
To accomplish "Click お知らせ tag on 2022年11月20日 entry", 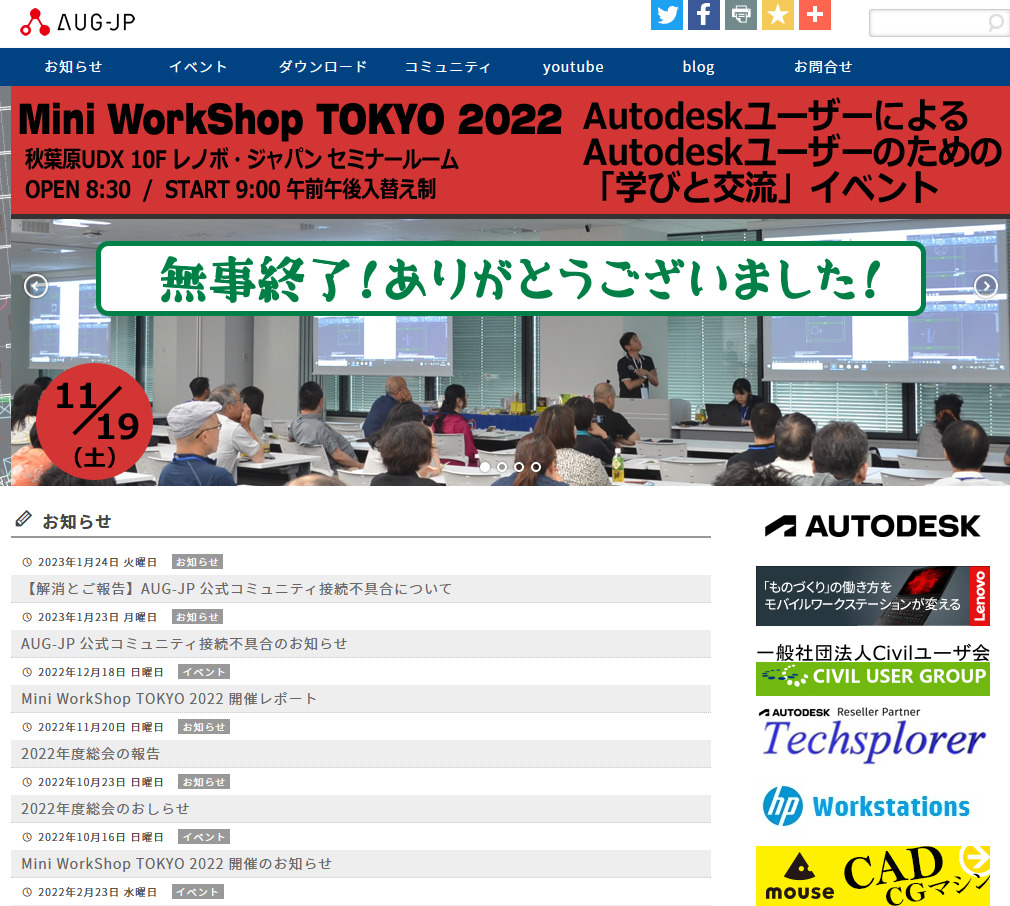I will (x=204, y=727).
